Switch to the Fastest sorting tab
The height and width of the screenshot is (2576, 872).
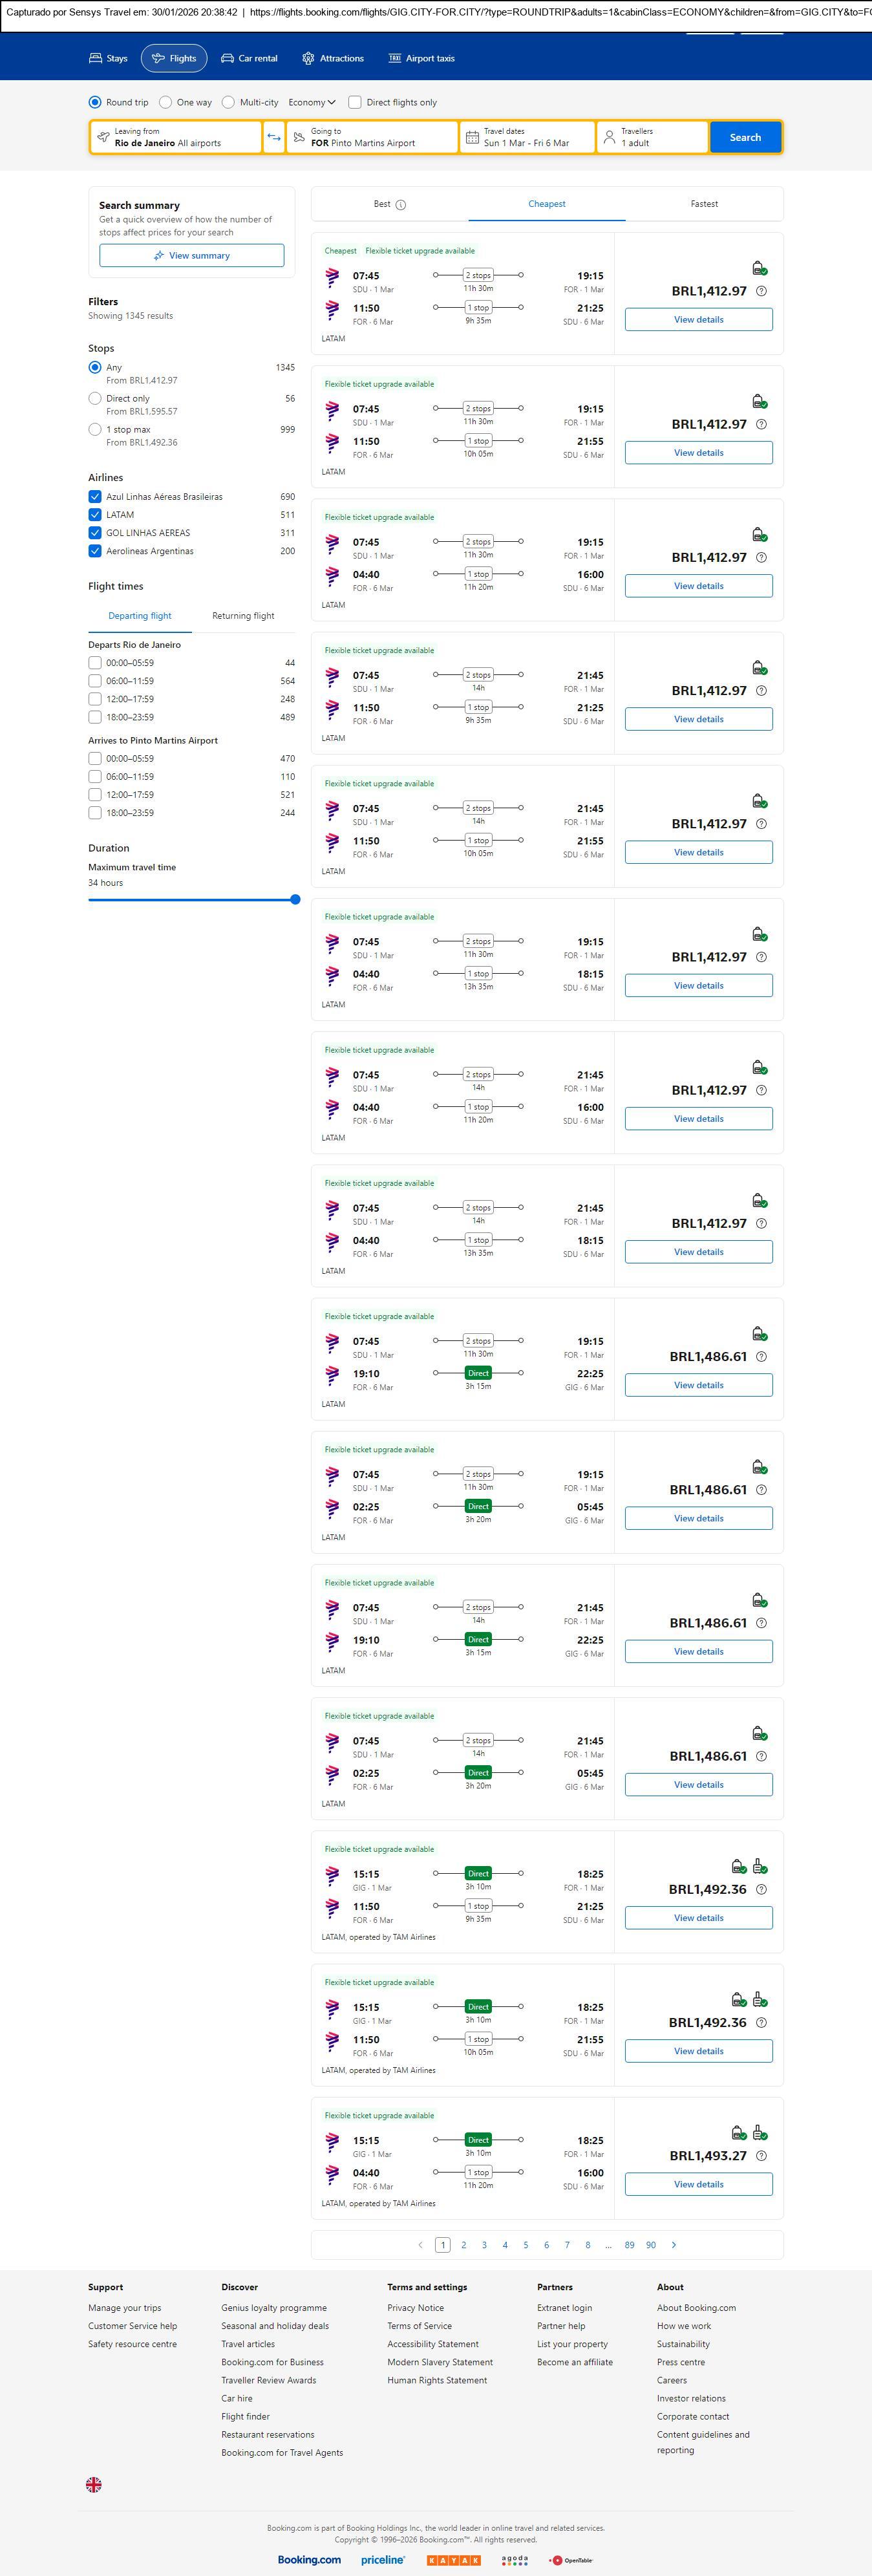pos(704,204)
